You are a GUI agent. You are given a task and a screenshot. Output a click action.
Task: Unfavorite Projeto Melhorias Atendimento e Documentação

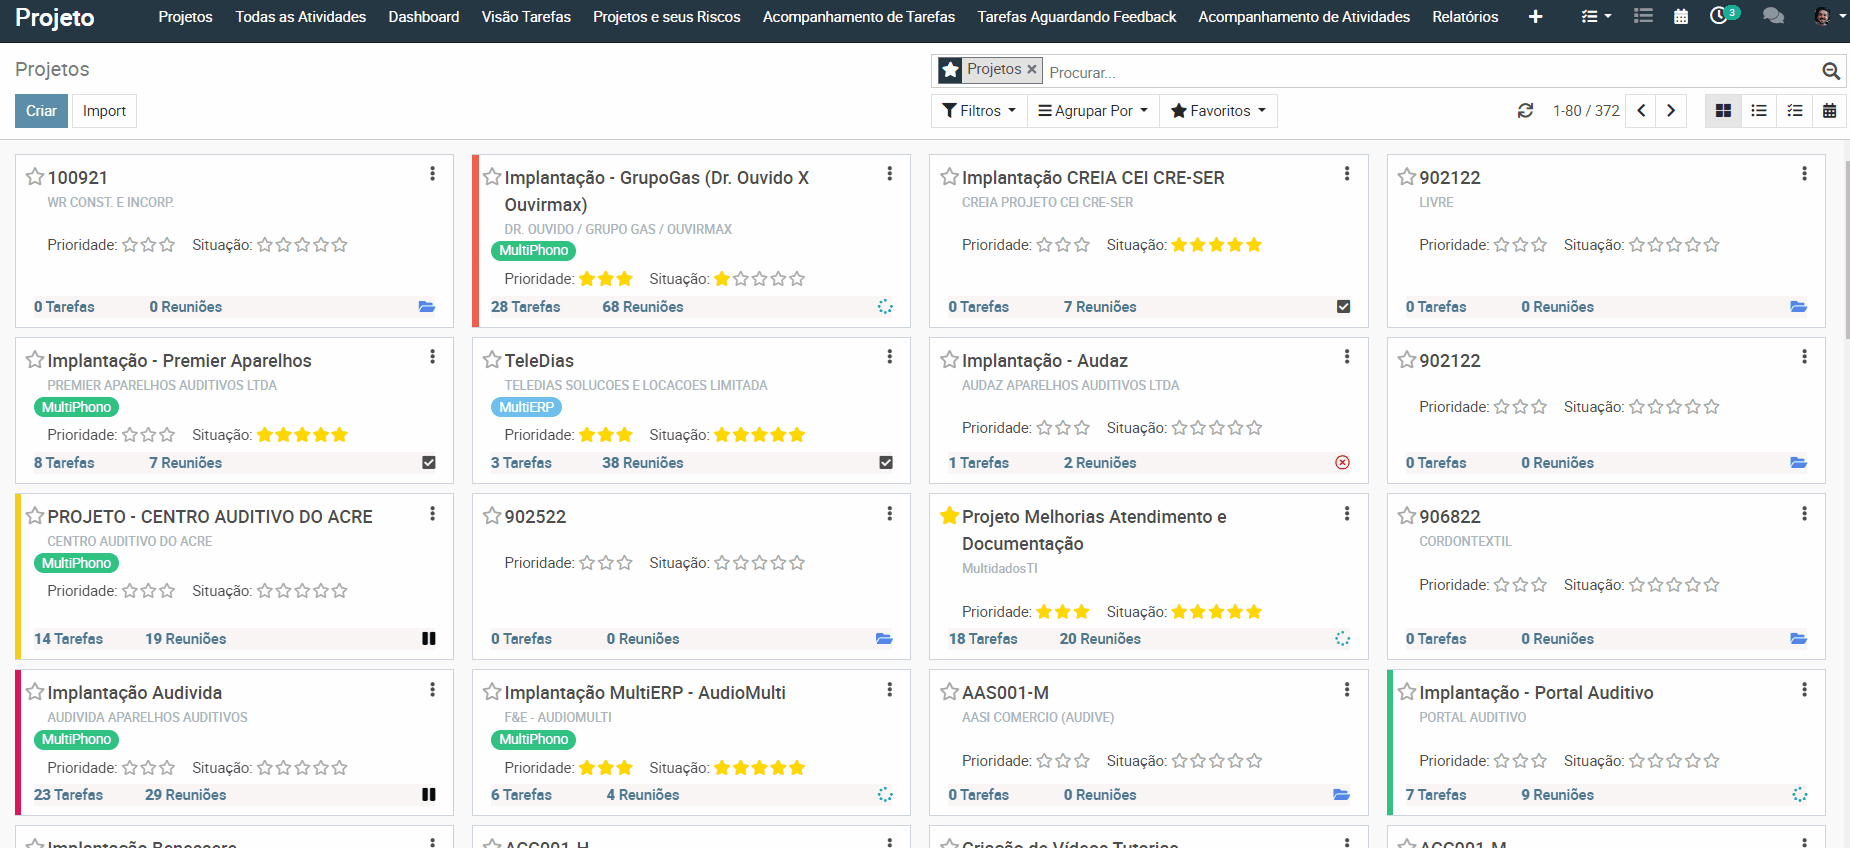click(949, 516)
